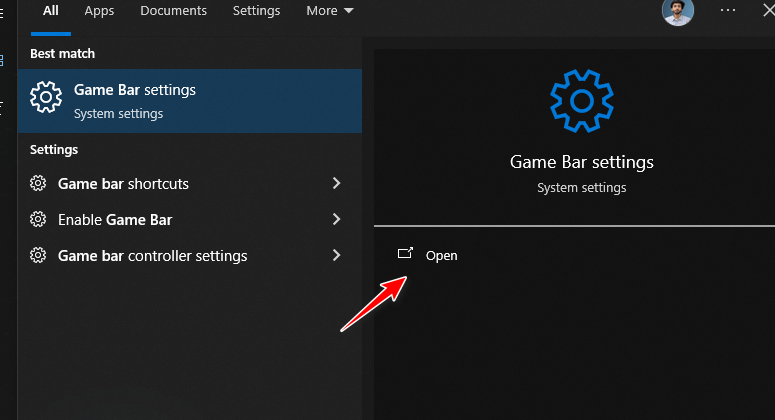The width and height of the screenshot is (775, 420).
Task: Click the Settings section heading
Action: pos(54,149)
